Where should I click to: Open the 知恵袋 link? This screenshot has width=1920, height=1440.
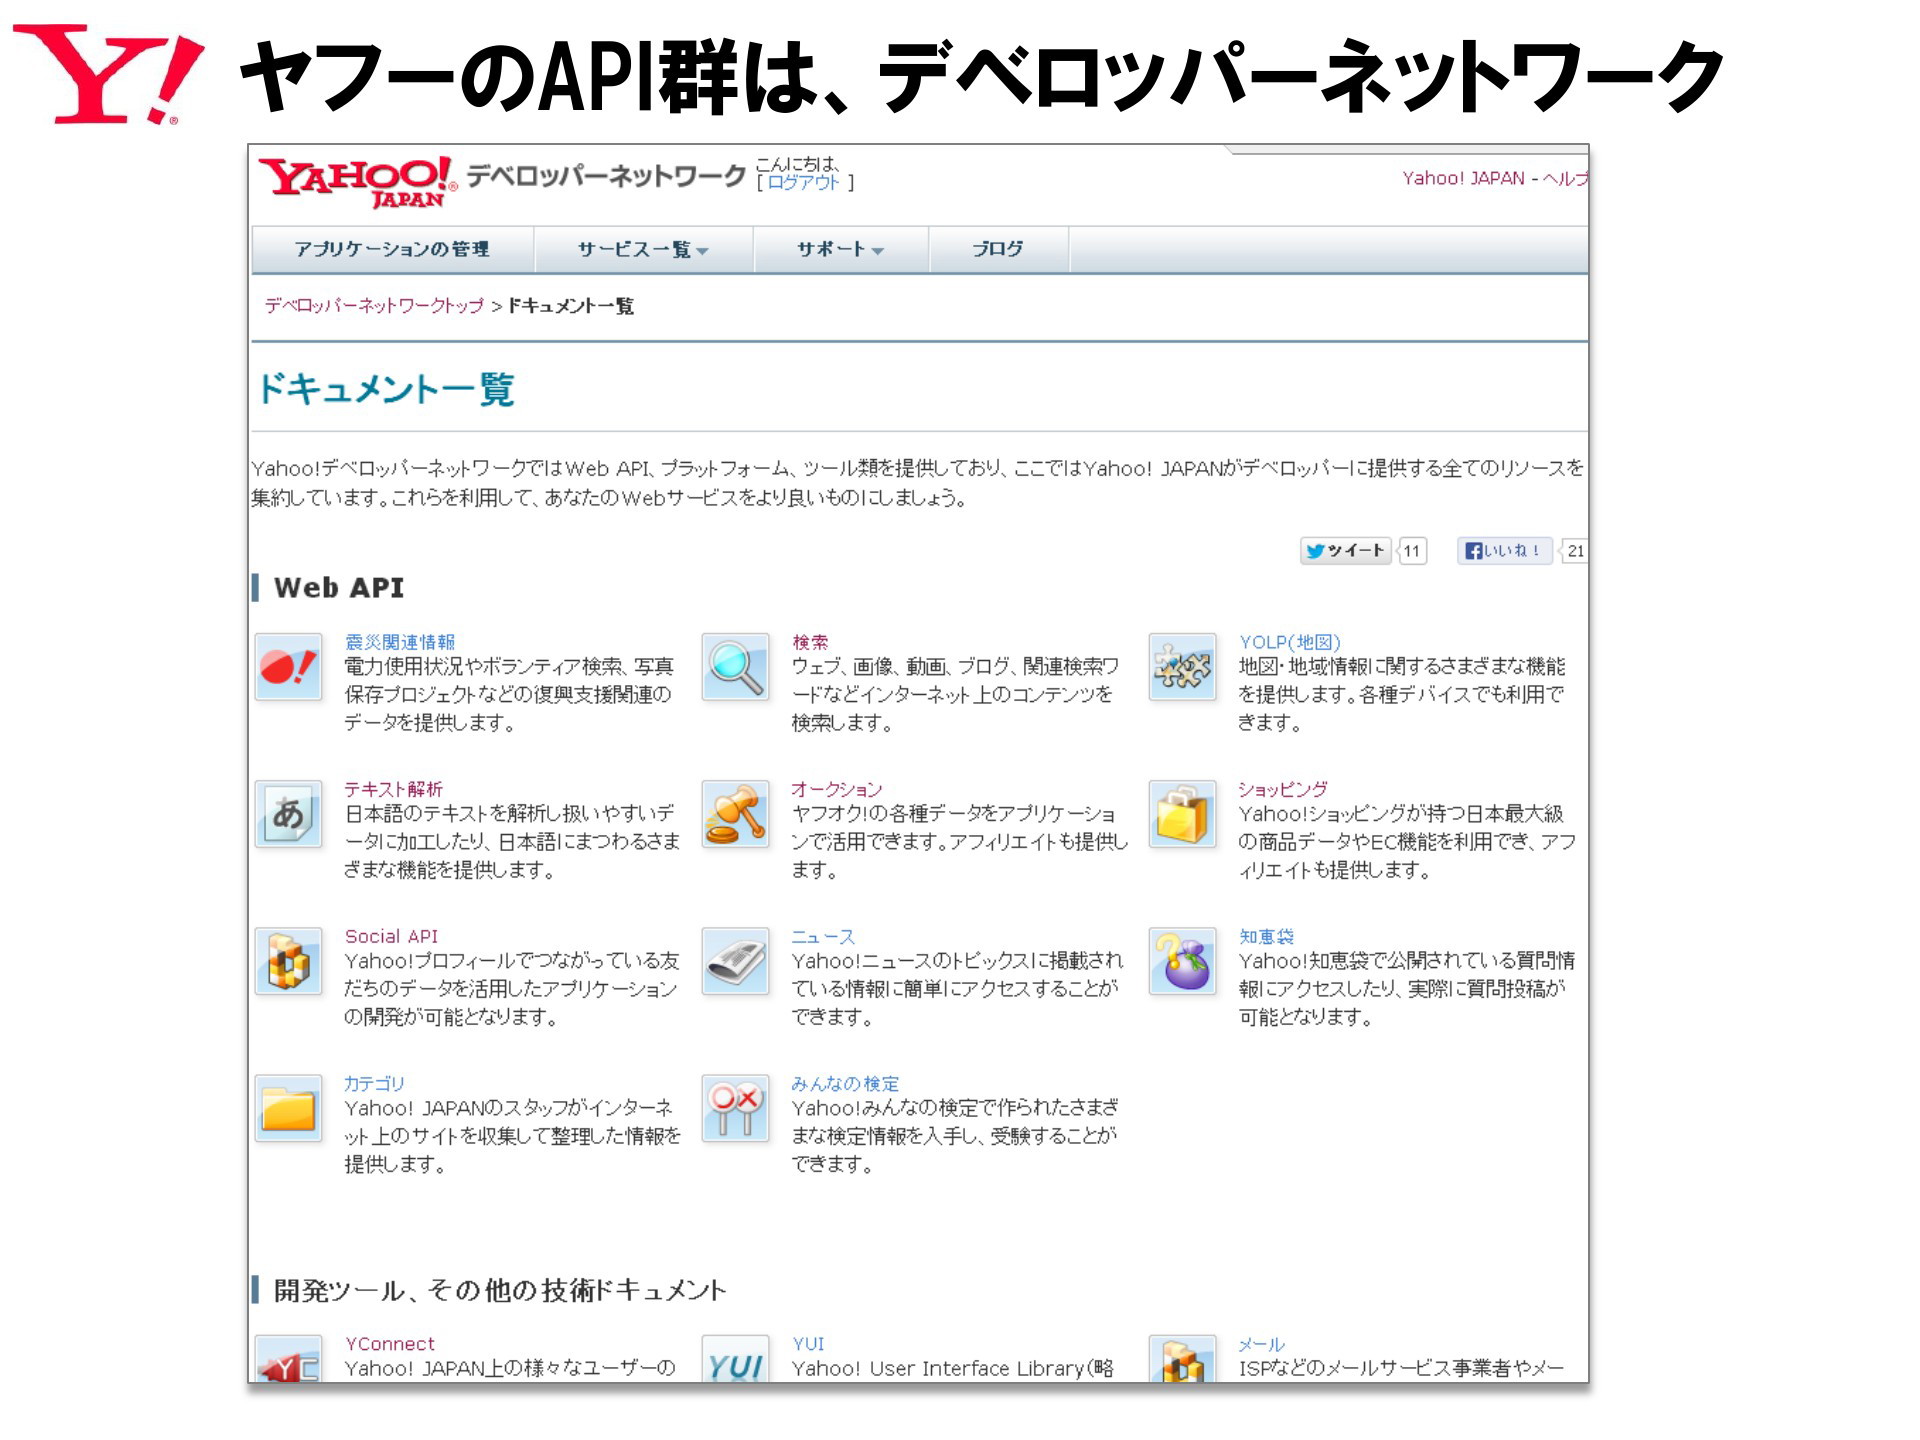click(x=1266, y=936)
